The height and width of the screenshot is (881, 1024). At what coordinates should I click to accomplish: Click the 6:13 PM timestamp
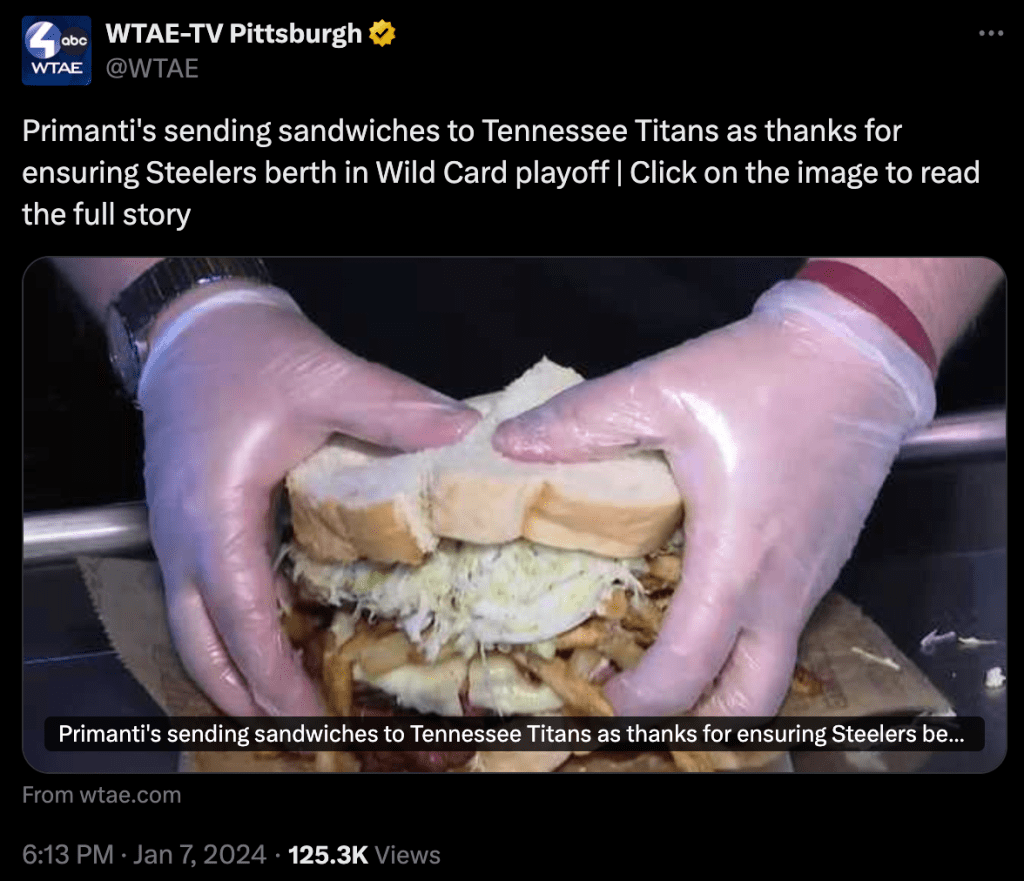pyautogui.click(x=68, y=855)
